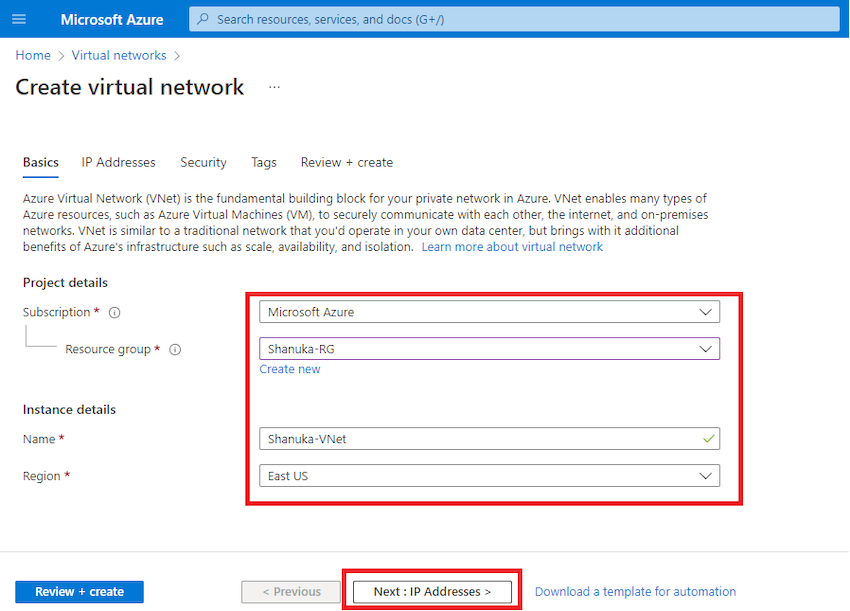
Task: Click the Virtual networks breadcrumb link
Action: [x=118, y=56]
